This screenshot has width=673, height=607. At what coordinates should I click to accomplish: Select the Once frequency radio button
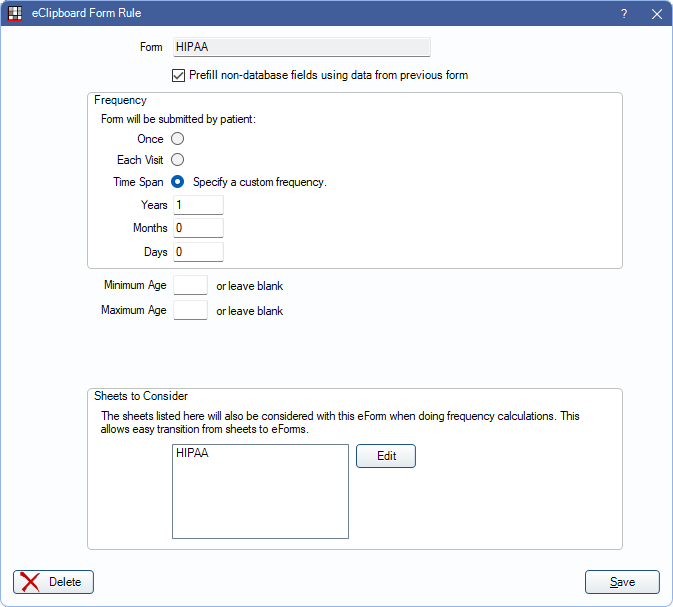[x=178, y=139]
